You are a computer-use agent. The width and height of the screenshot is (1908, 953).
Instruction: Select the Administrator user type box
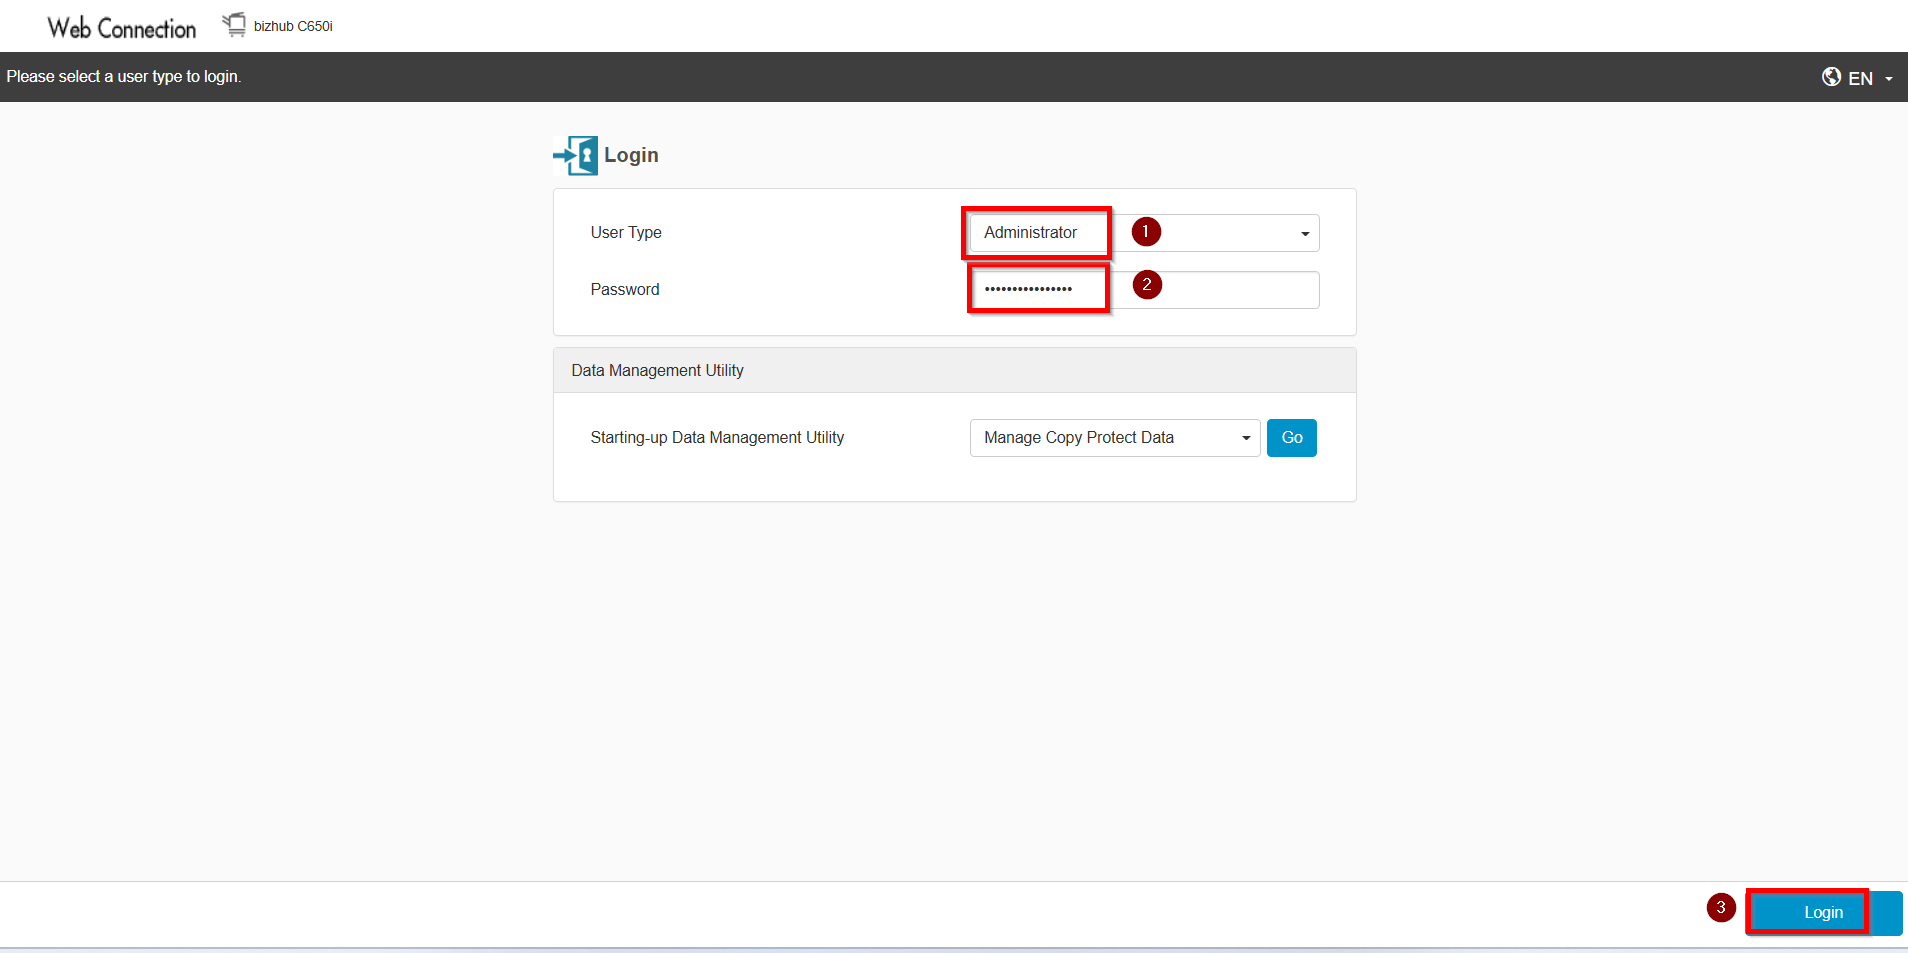tap(1036, 233)
